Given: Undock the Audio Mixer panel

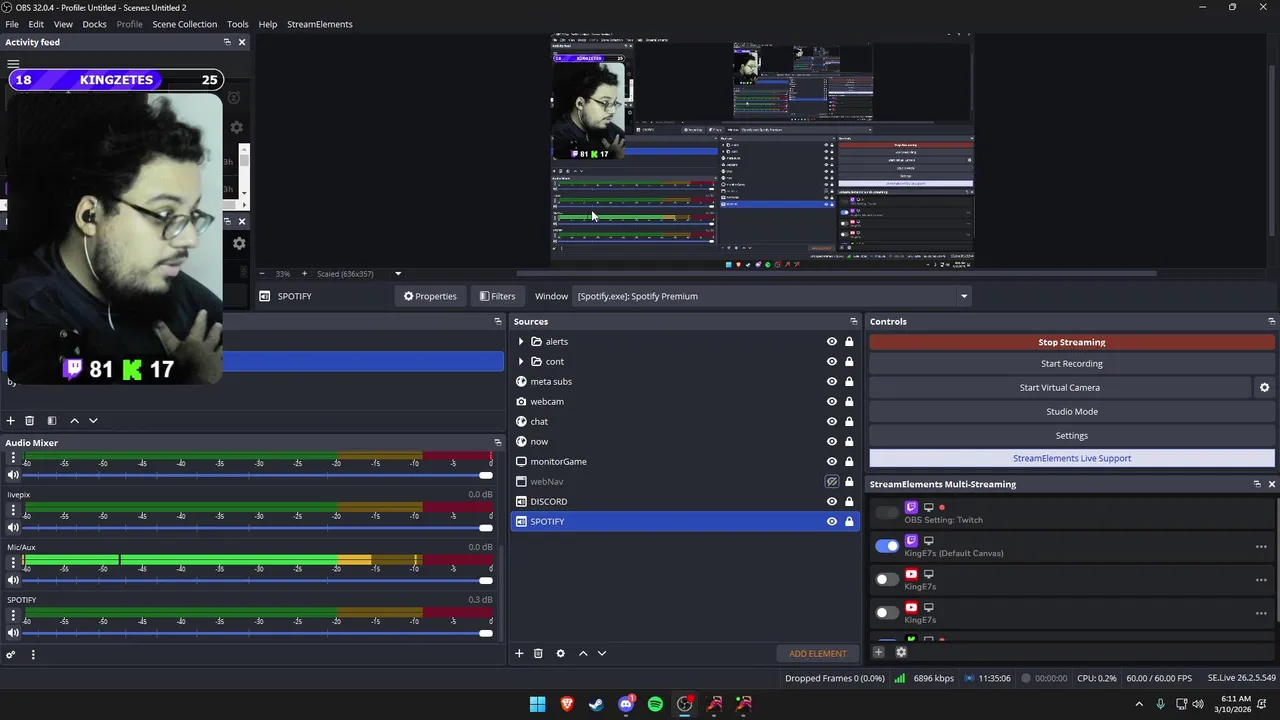Looking at the screenshot, I should coord(497,443).
